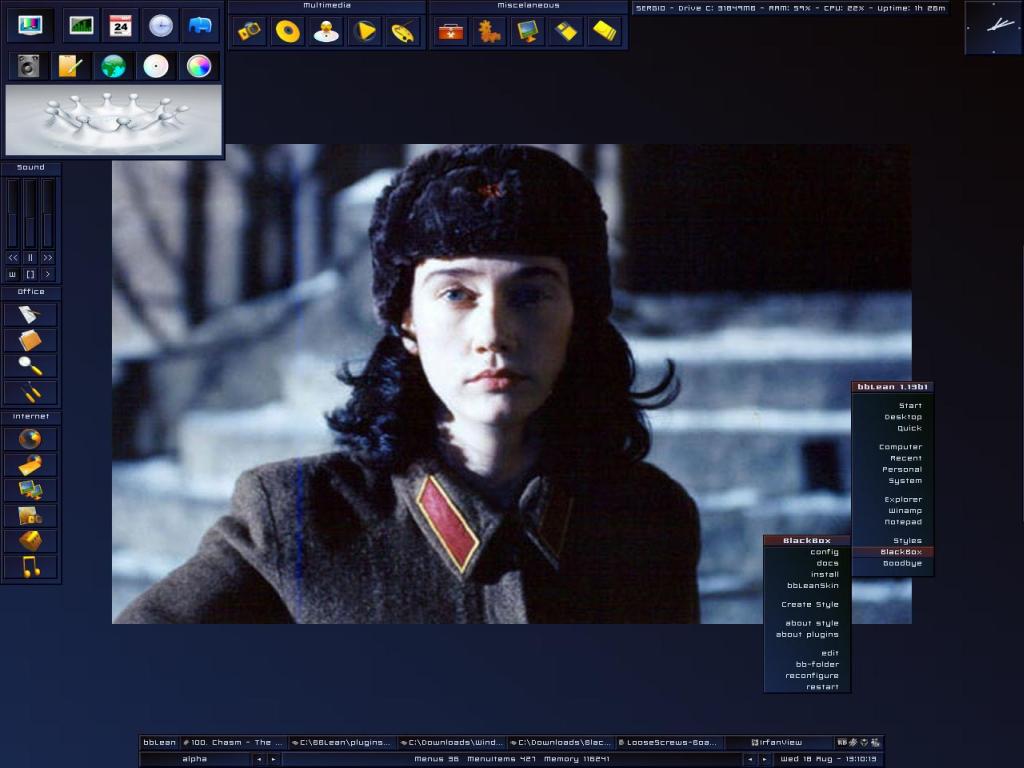Skip to next track in Sound panel
This screenshot has height=768, width=1024.
(47, 258)
